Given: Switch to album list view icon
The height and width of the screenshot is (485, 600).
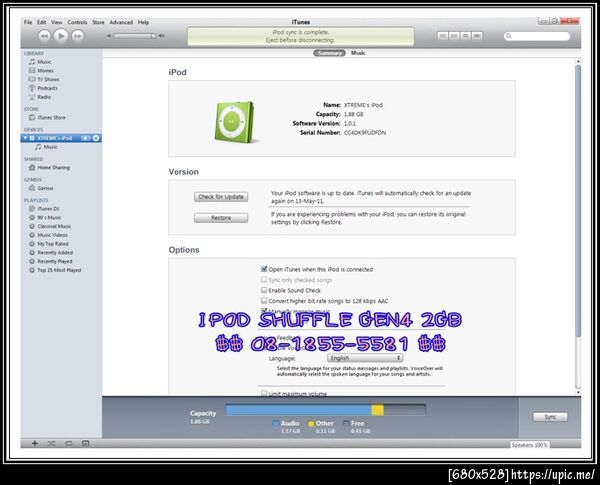Looking at the screenshot, I should (454, 36).
